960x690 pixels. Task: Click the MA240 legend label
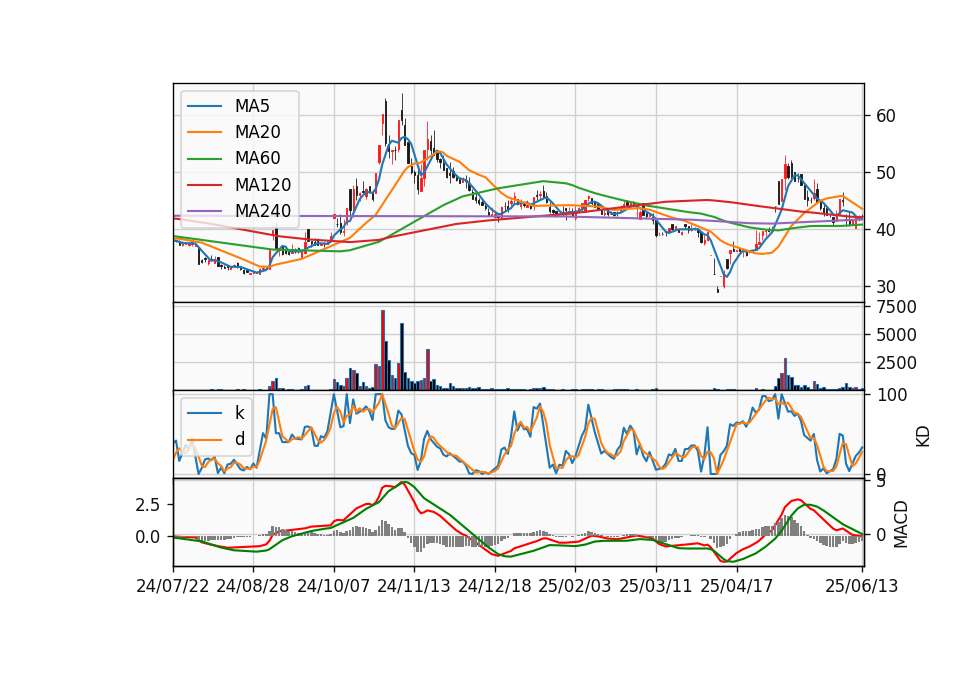click(x=263, y=211)
